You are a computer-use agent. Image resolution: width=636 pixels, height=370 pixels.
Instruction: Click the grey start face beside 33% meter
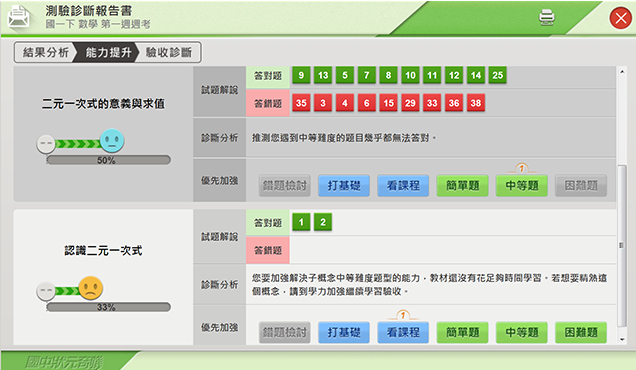46,291
